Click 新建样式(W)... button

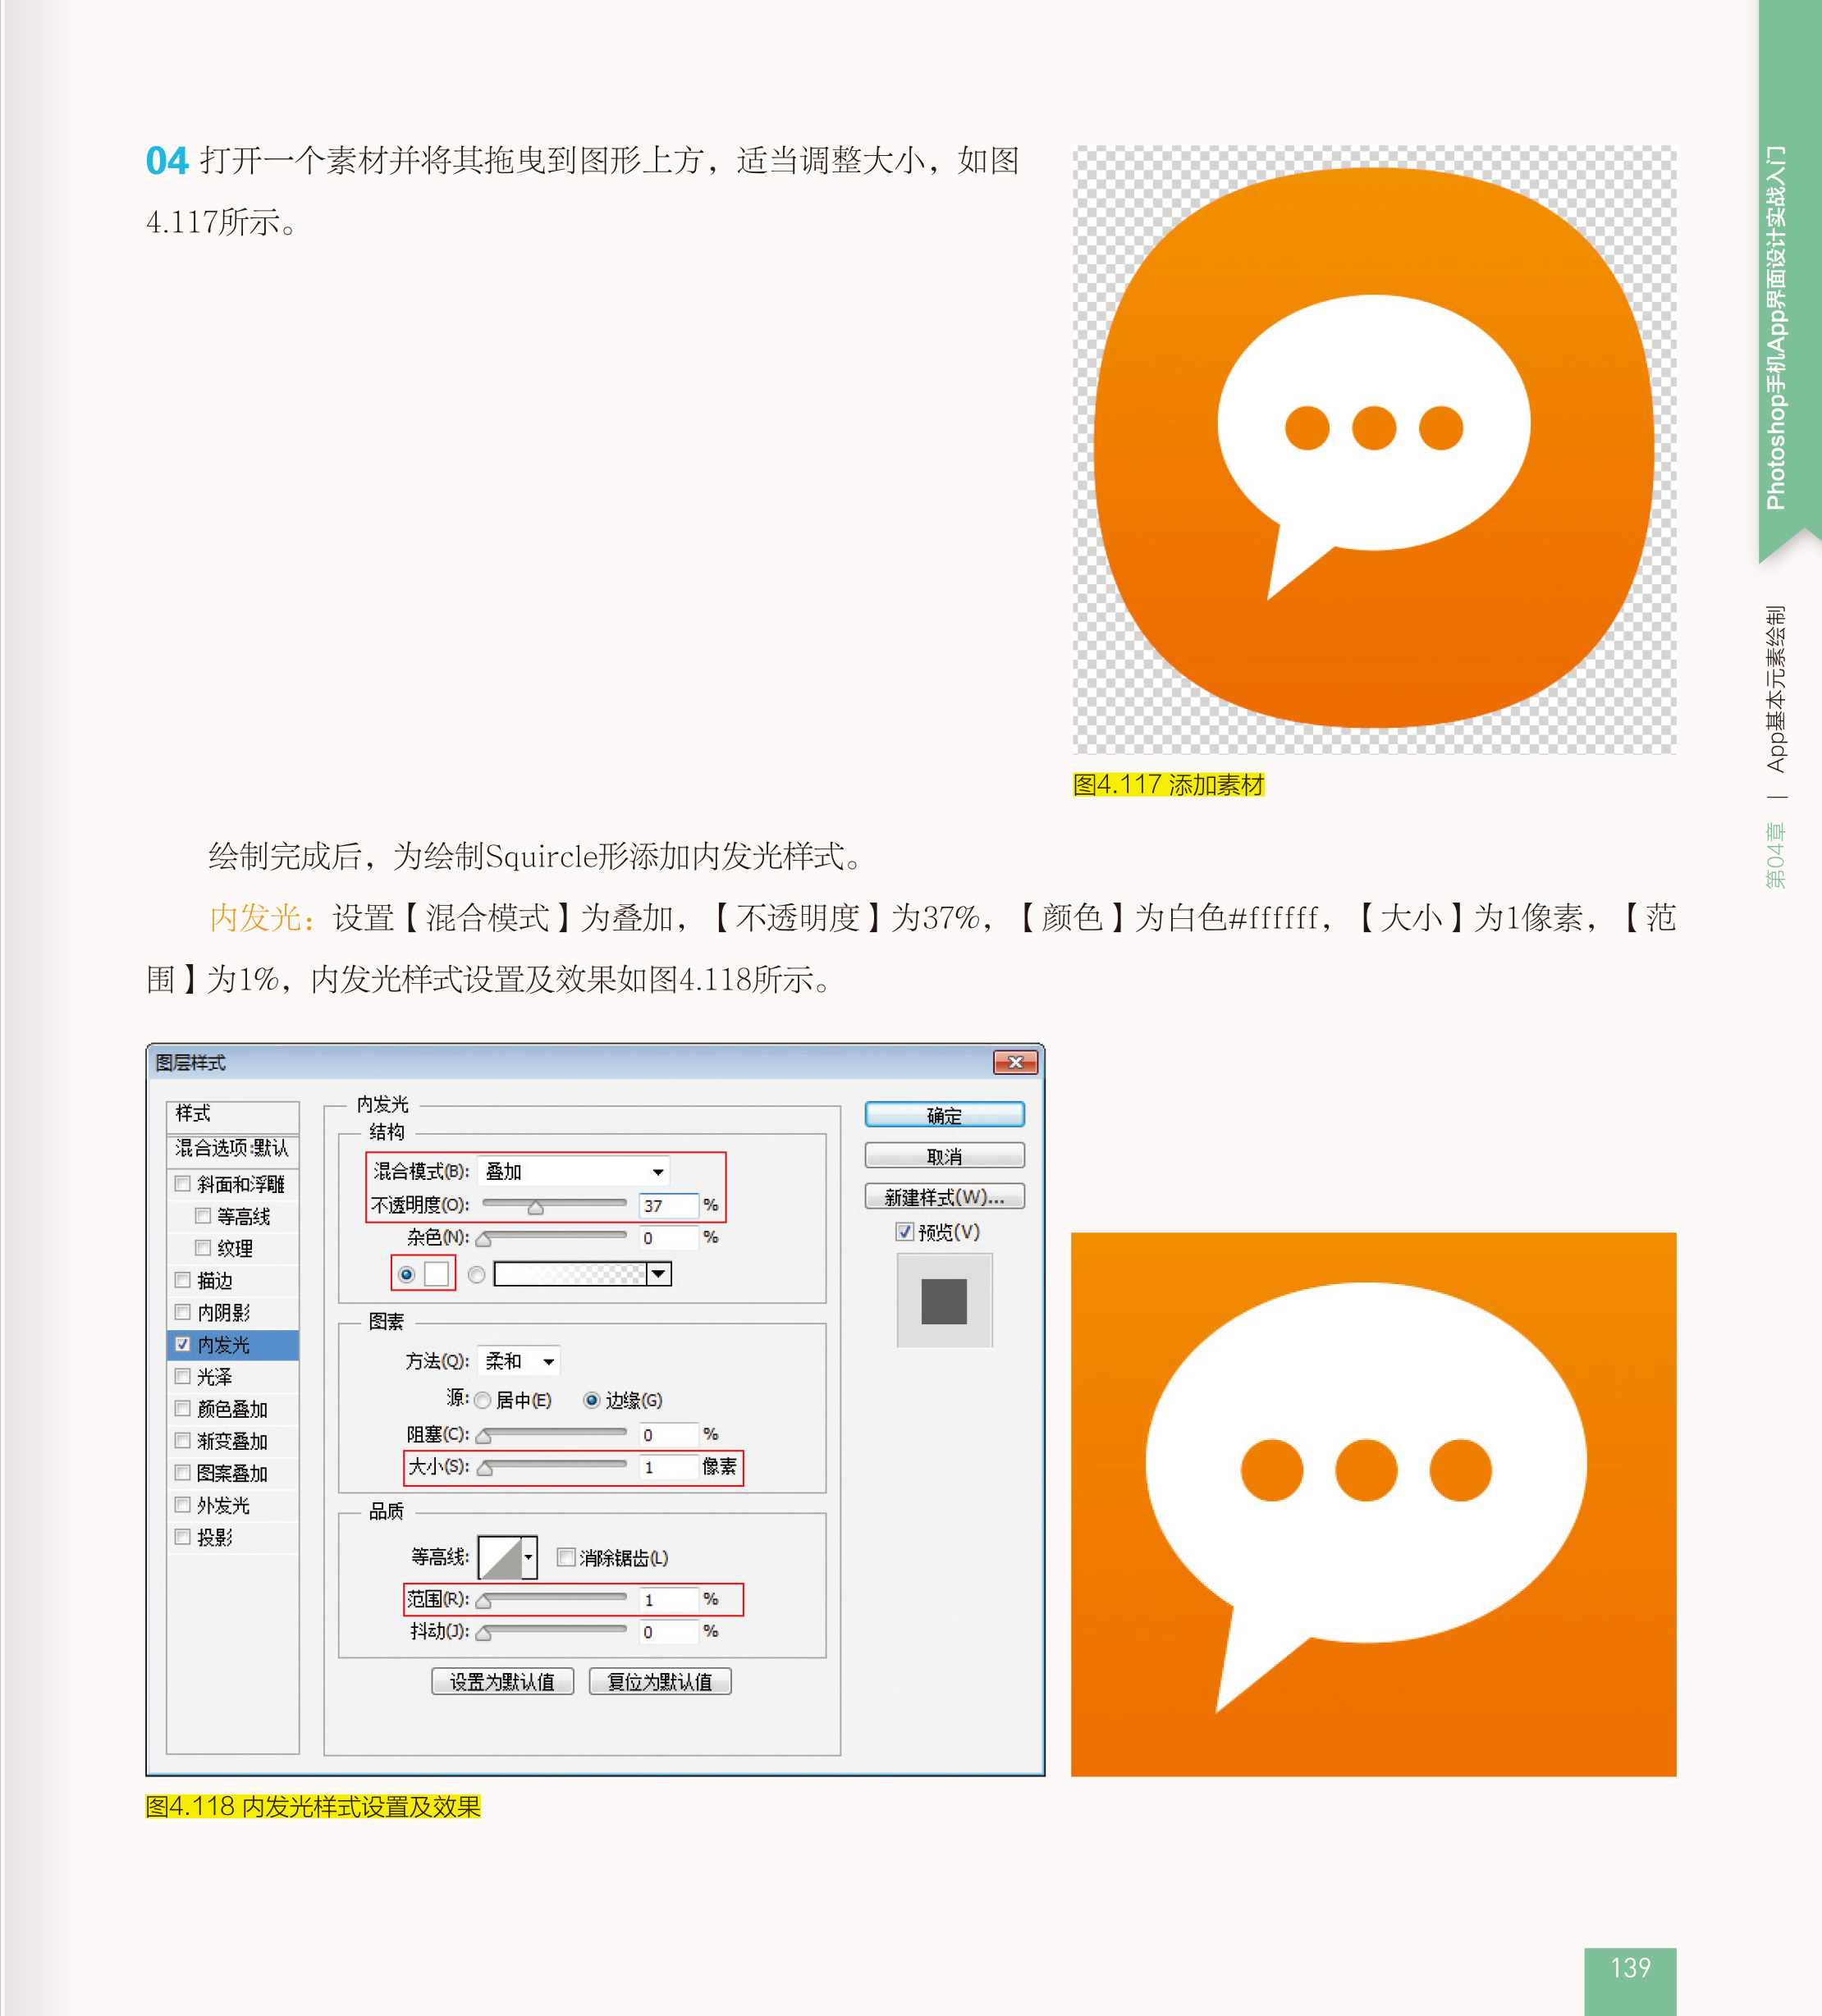click(943, 1197)
